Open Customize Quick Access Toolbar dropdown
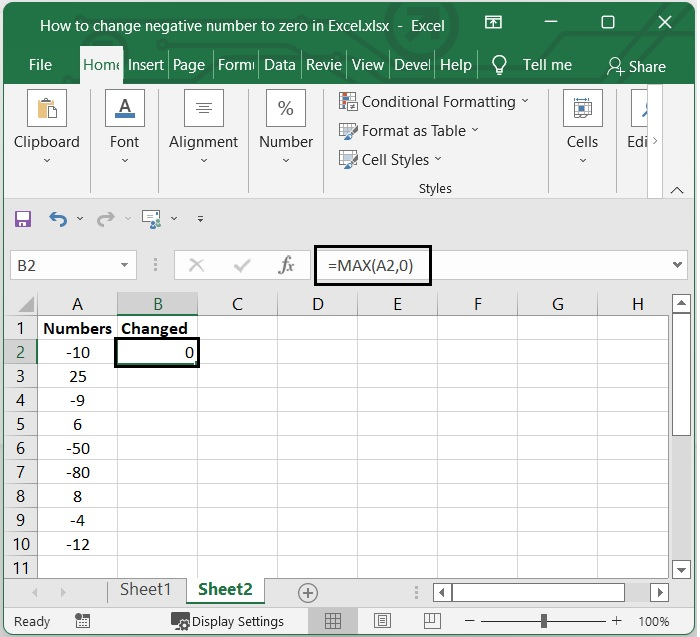This screenshot has height=637, width=700. 200,219
